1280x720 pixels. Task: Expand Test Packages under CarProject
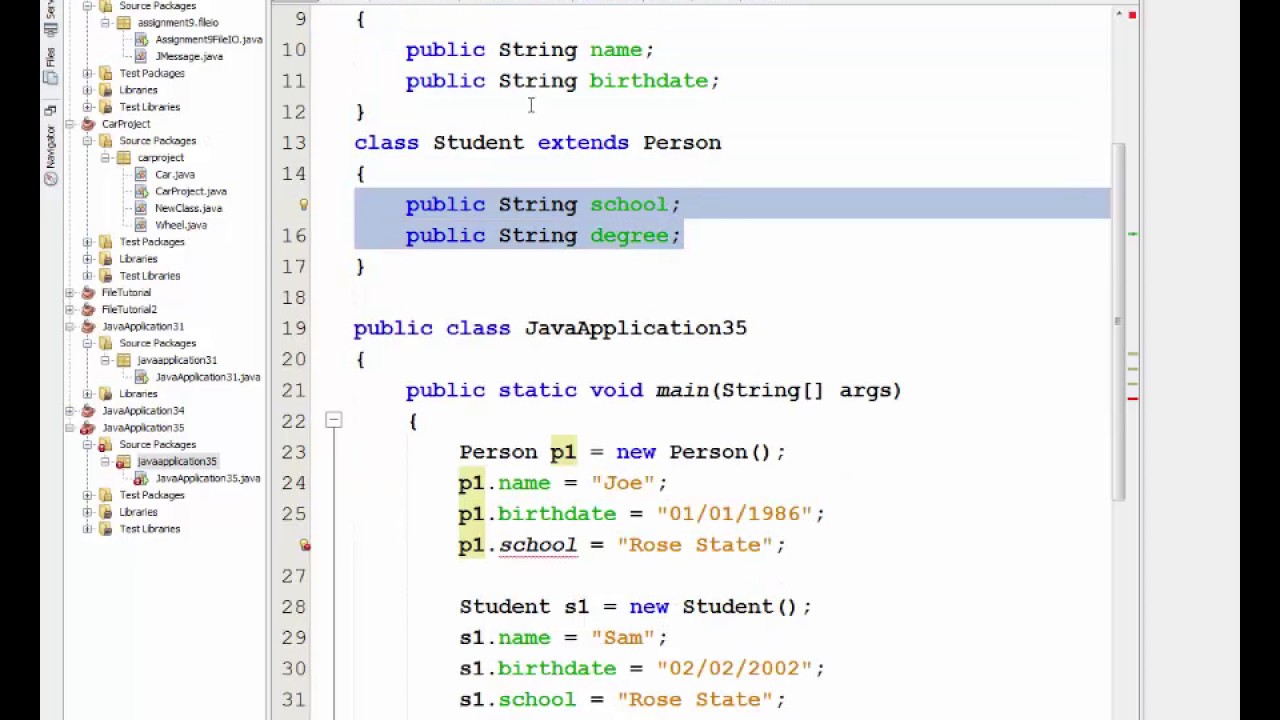click(x=88, y=242)
